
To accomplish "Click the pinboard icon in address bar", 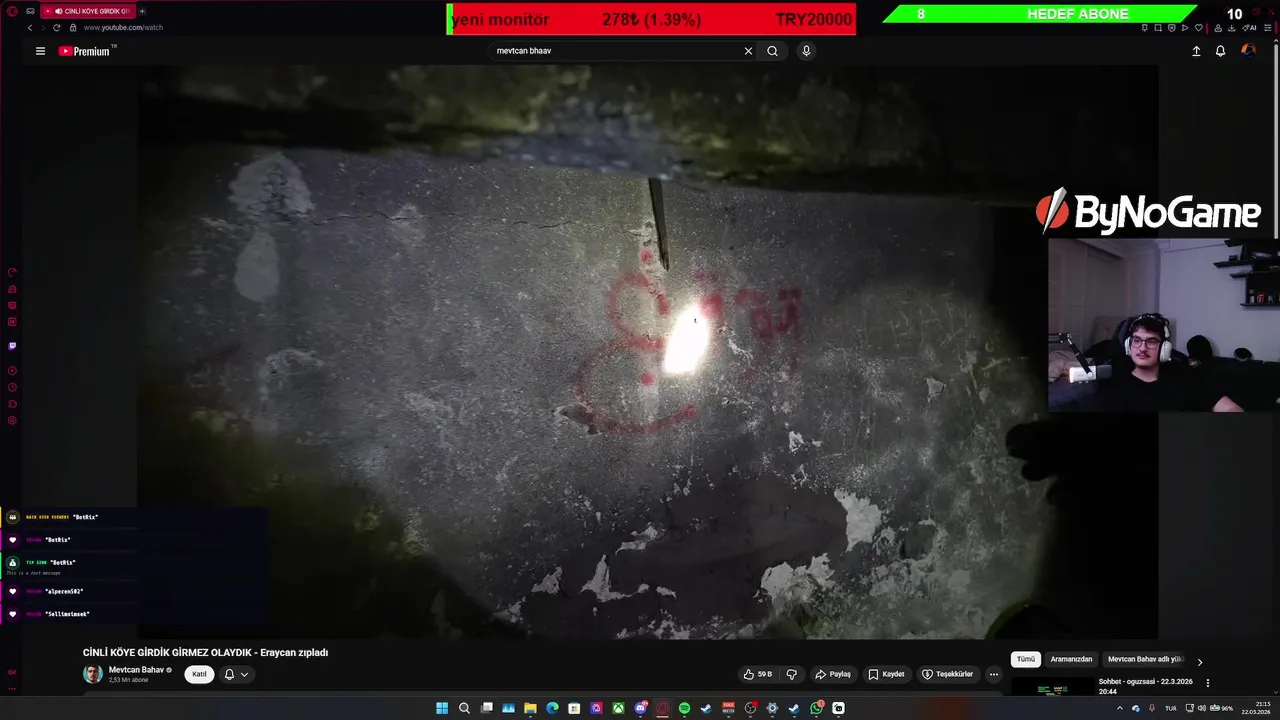I will point(1145,28).
